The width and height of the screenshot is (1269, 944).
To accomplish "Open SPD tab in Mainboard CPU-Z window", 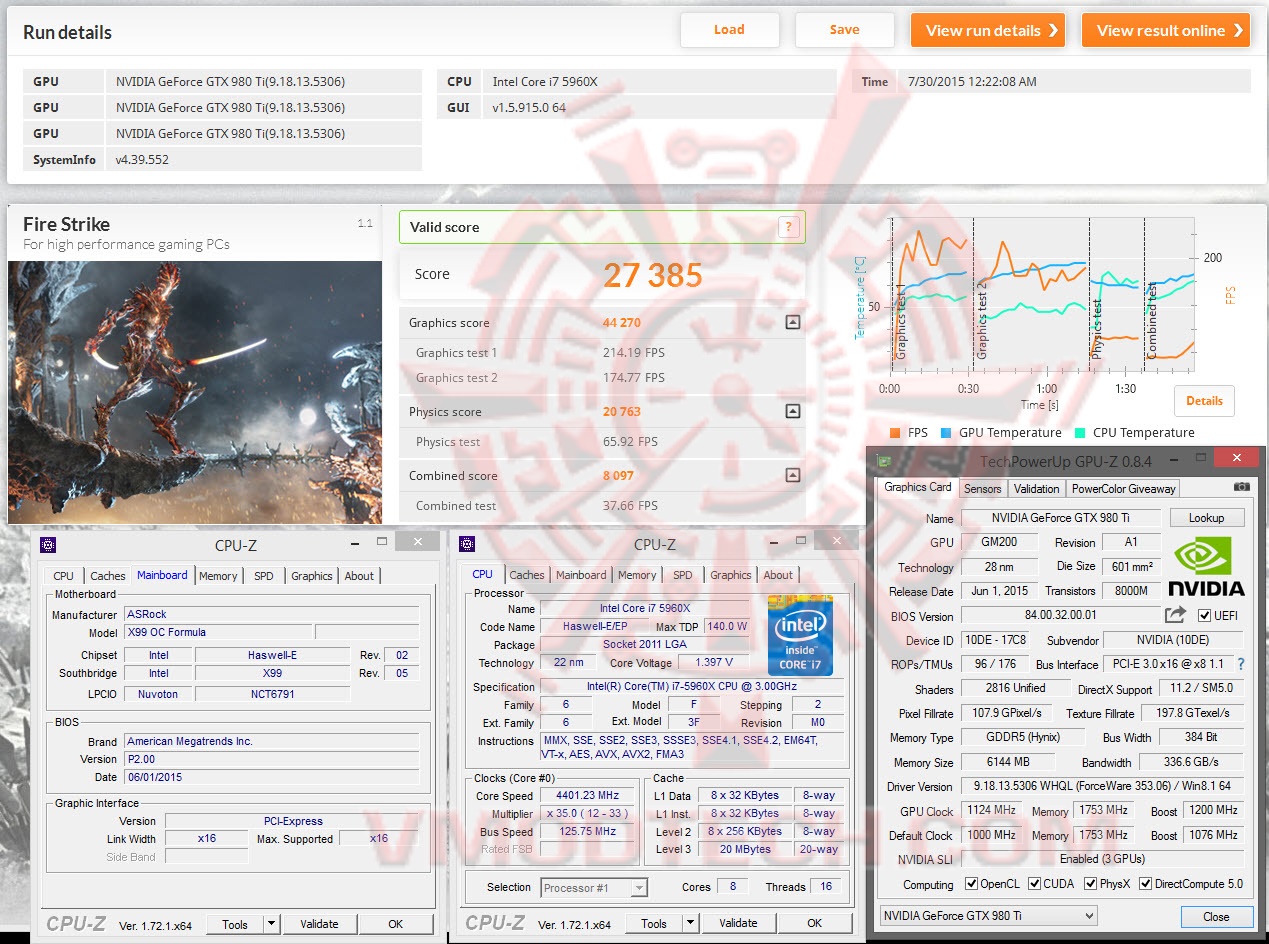I will (x=264, y=576).
